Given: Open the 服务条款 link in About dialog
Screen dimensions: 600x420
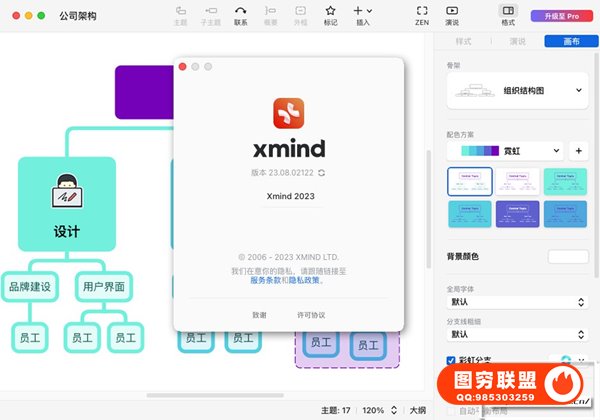Looking at the screenshot, I should [266, 281].
